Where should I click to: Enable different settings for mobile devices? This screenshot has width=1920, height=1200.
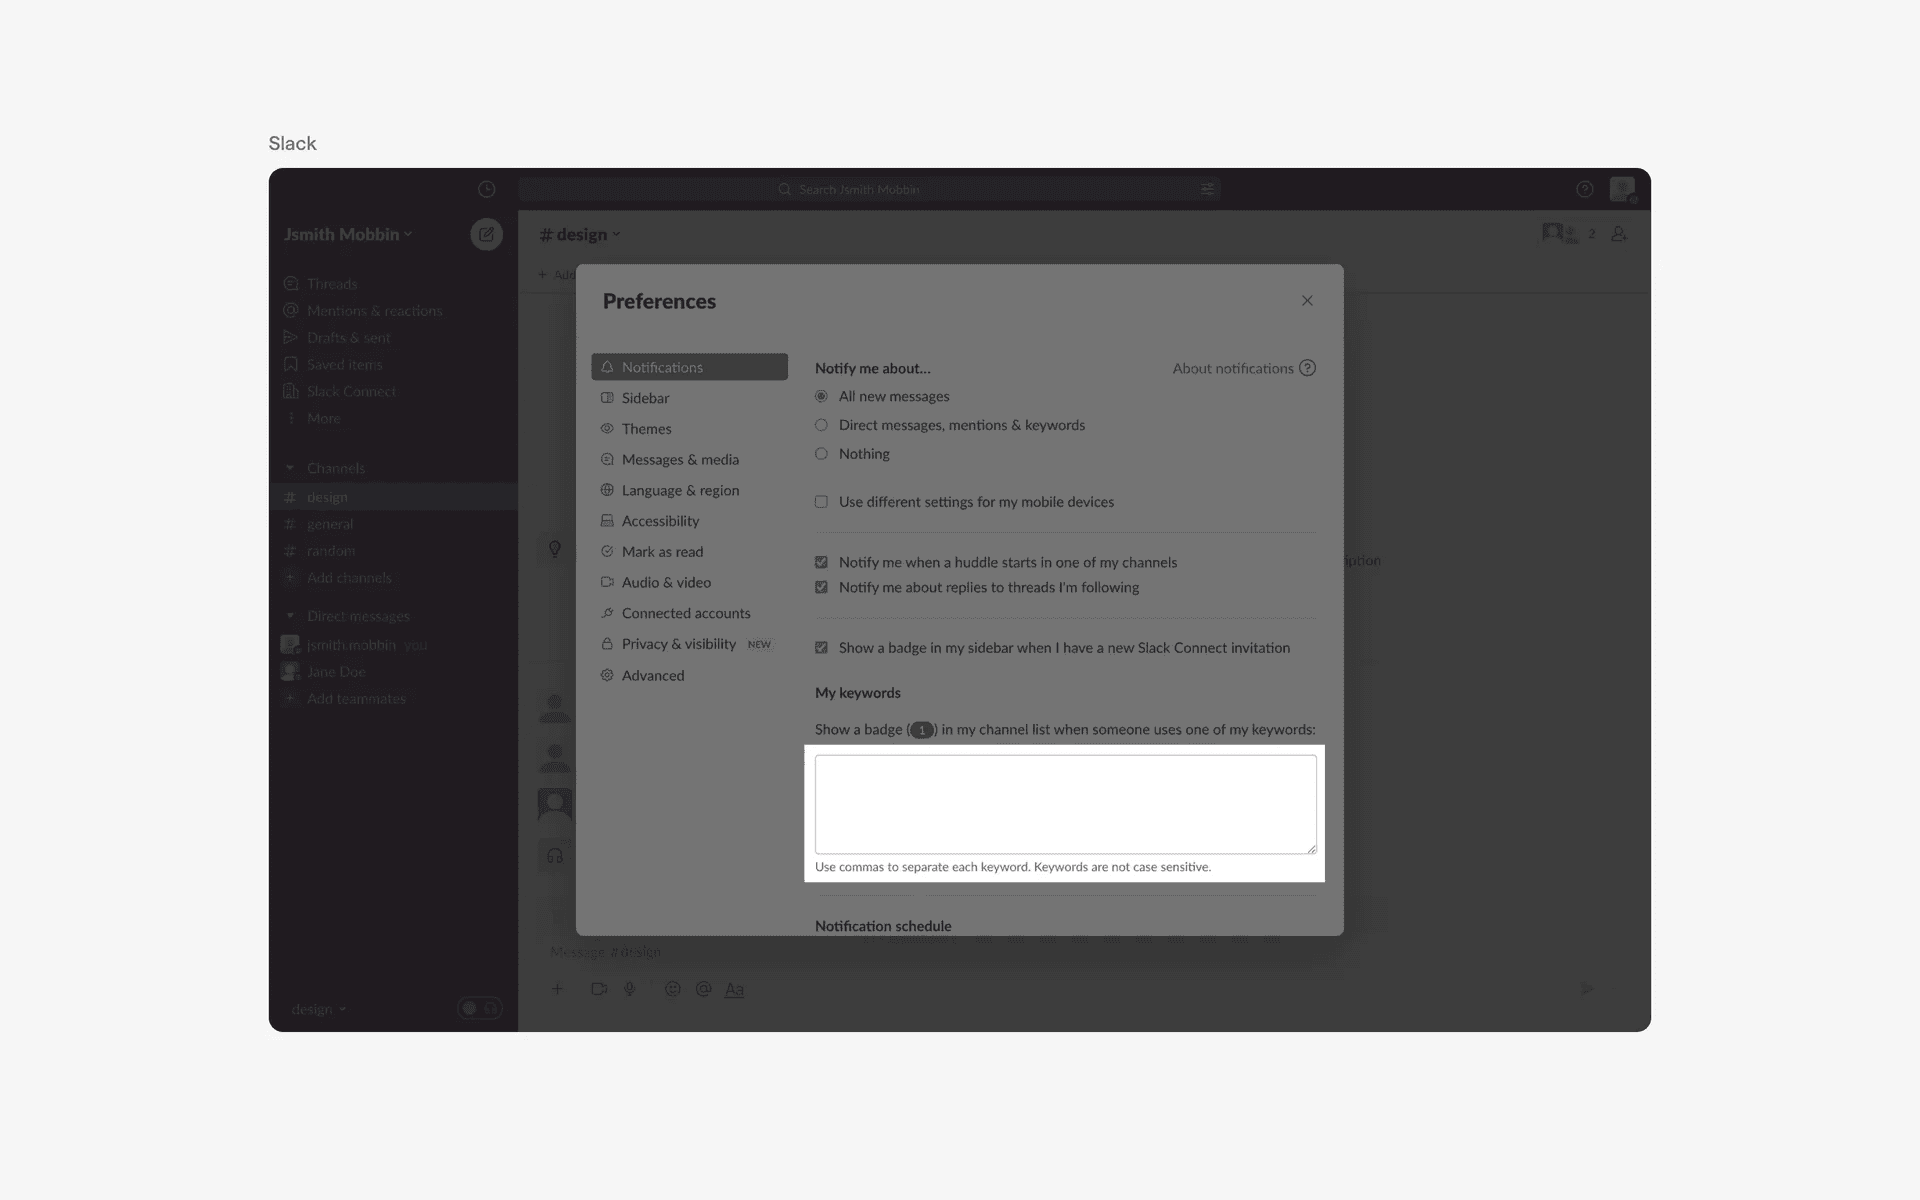(x=821, y=502)
